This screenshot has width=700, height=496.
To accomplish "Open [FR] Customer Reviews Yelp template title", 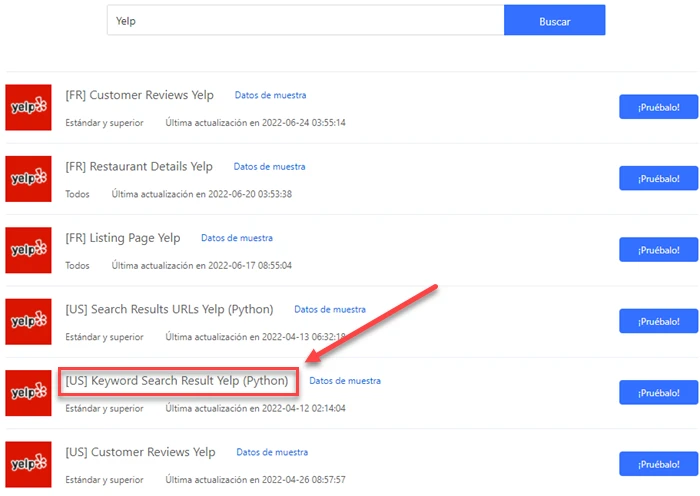I will pos(139,95).
